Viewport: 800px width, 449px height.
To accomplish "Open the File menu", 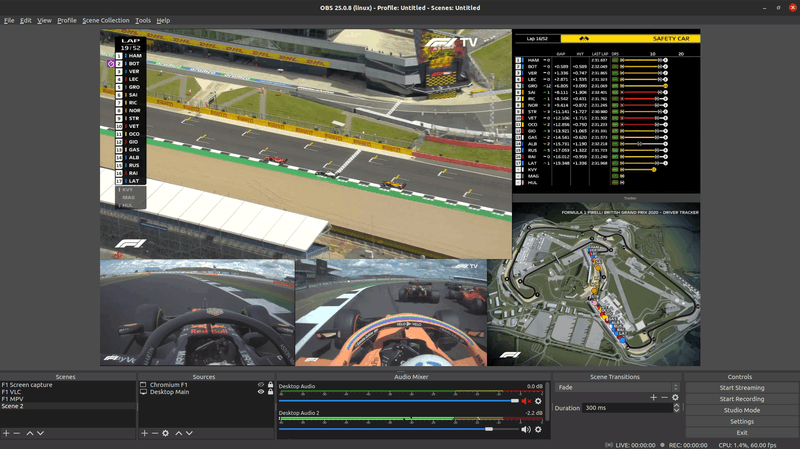I will pyautogui.click(x=9, y=20).
